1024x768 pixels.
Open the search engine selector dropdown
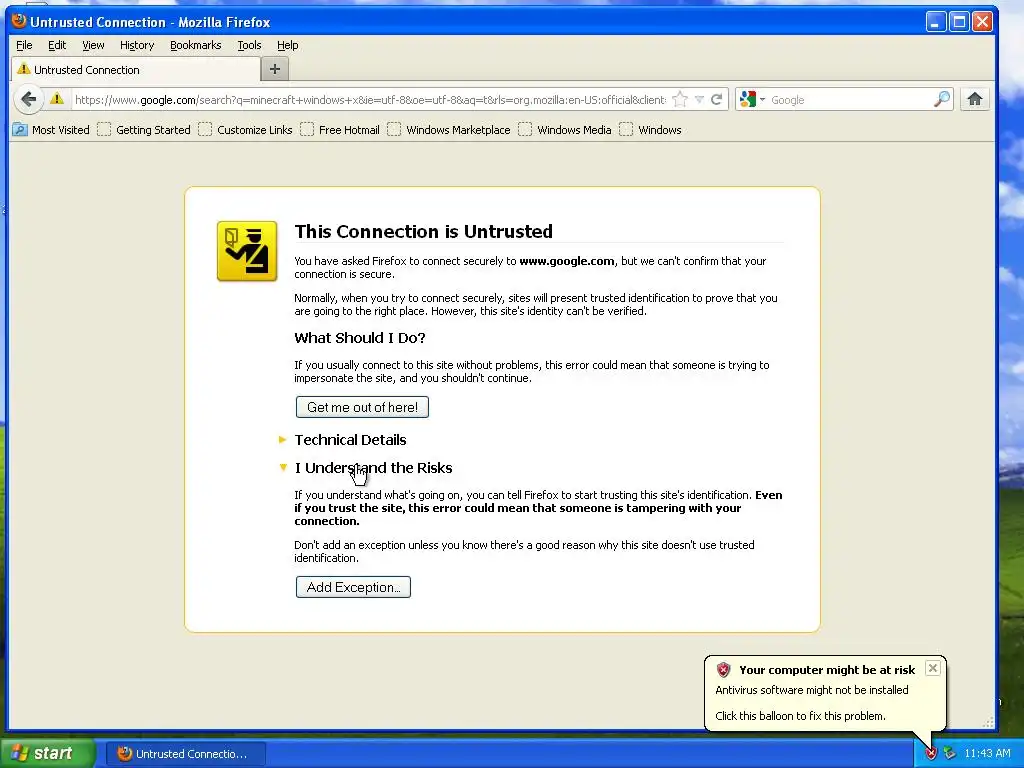pyautogui.click(x=752, y=99)
